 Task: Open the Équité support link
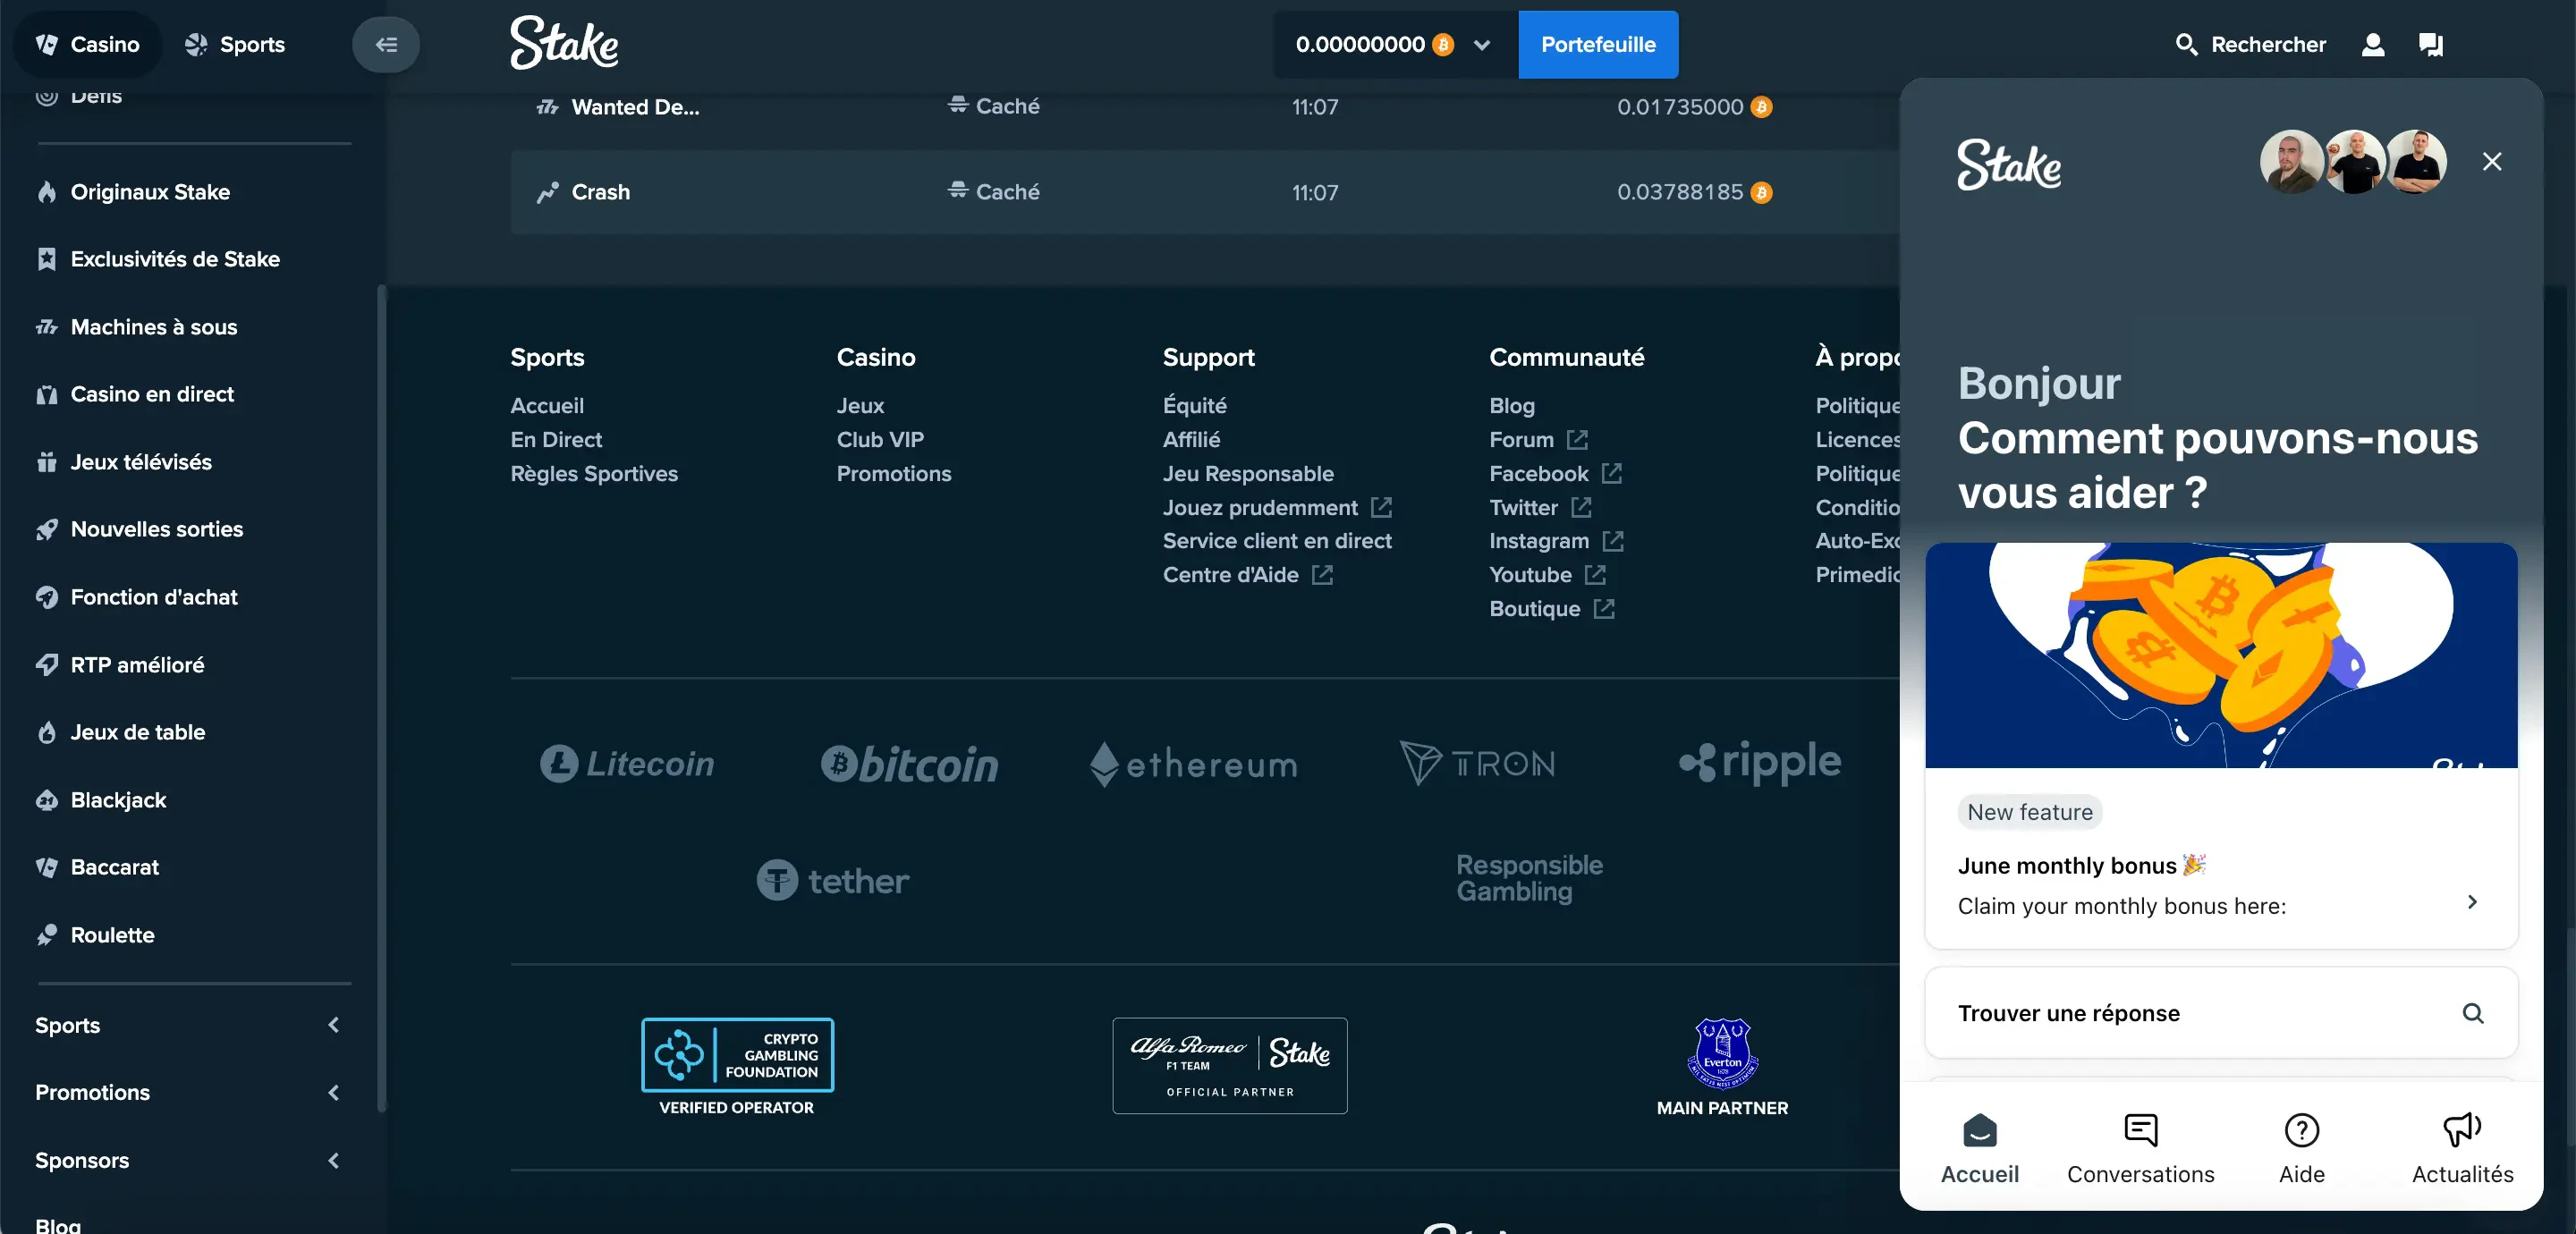[x=1194, y=405]
